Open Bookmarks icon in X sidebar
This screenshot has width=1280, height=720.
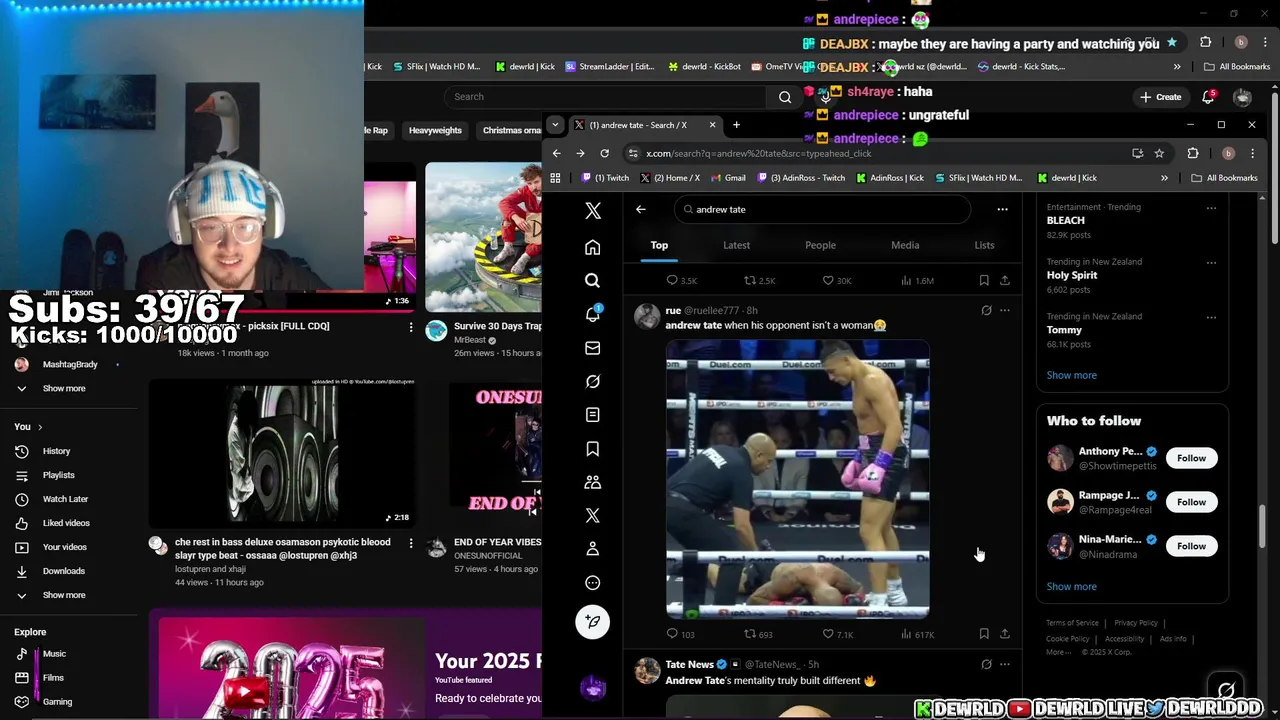593,449
